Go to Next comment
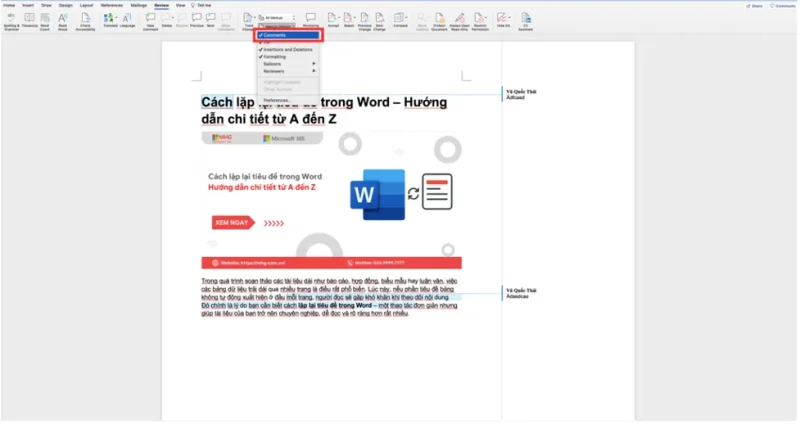Image resolution: width=800 pixels, height=424 pixels. pos(210,21)
